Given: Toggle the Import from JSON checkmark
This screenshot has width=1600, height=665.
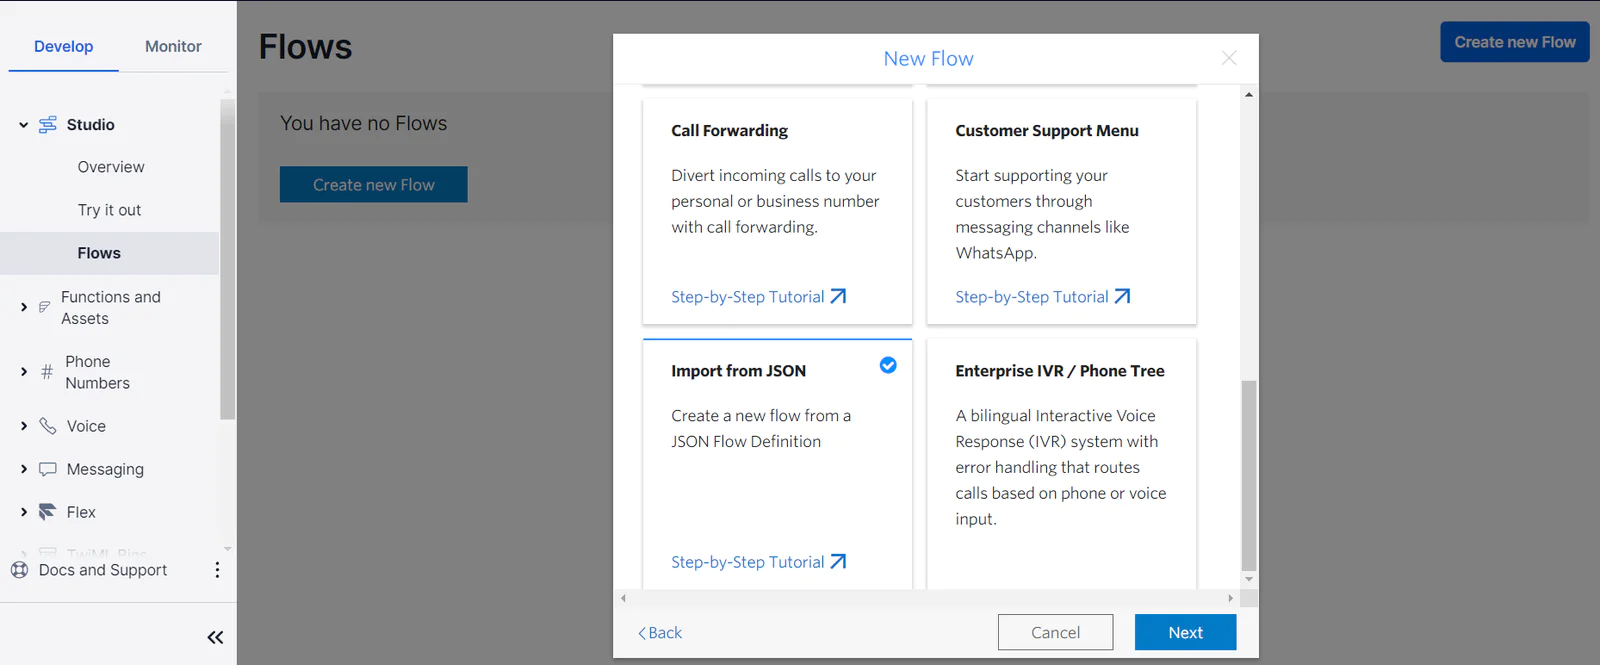Looking at the screenshot, I should coord(888,365).
